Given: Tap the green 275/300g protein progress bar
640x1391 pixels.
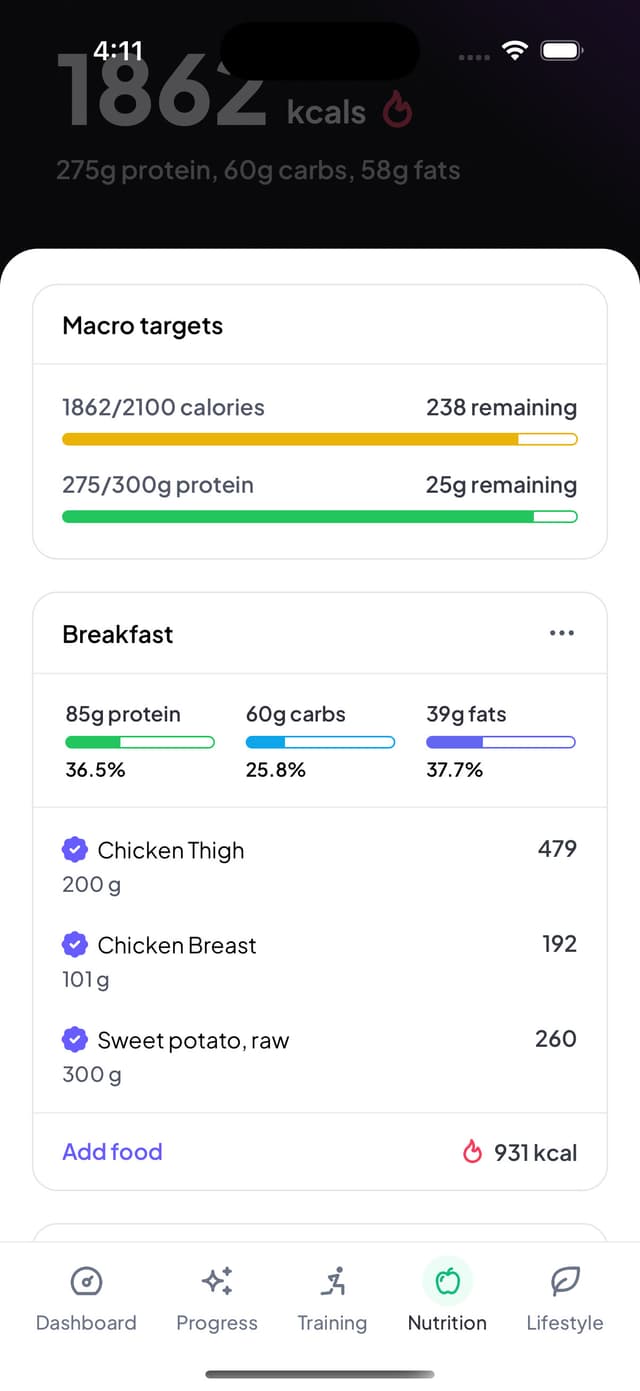Looking at the screenshot, I should coord(320,517).
